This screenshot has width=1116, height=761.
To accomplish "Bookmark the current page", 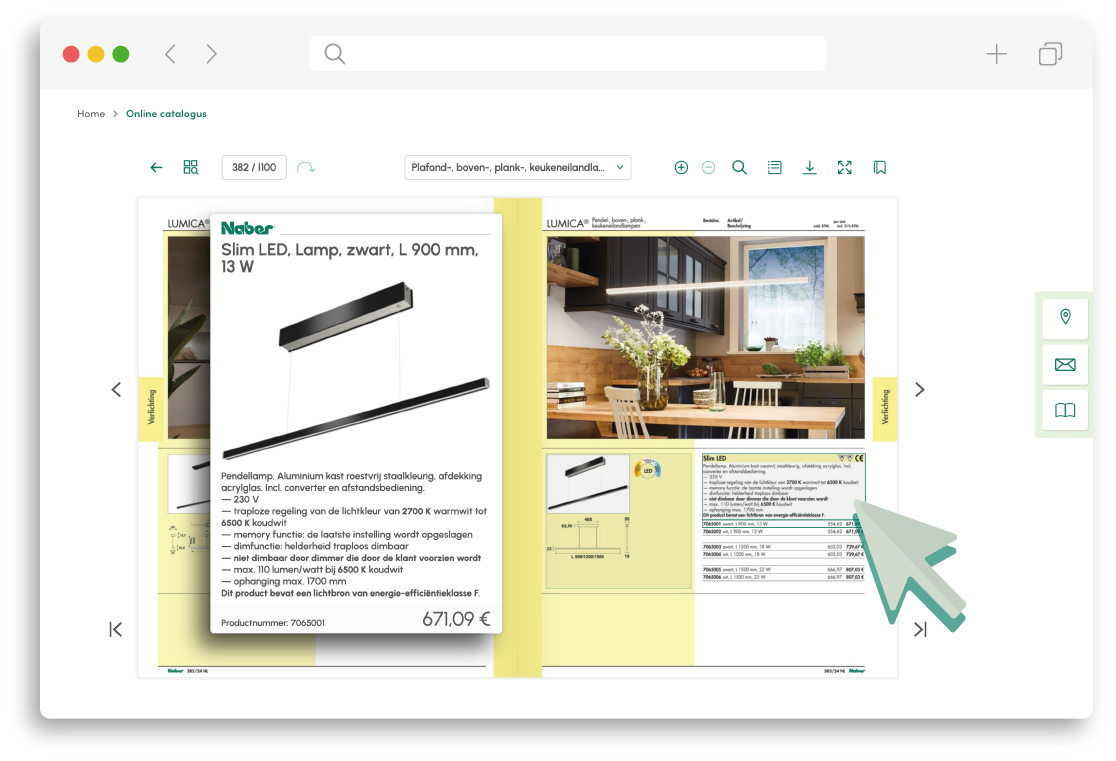I will pos(880,168).
